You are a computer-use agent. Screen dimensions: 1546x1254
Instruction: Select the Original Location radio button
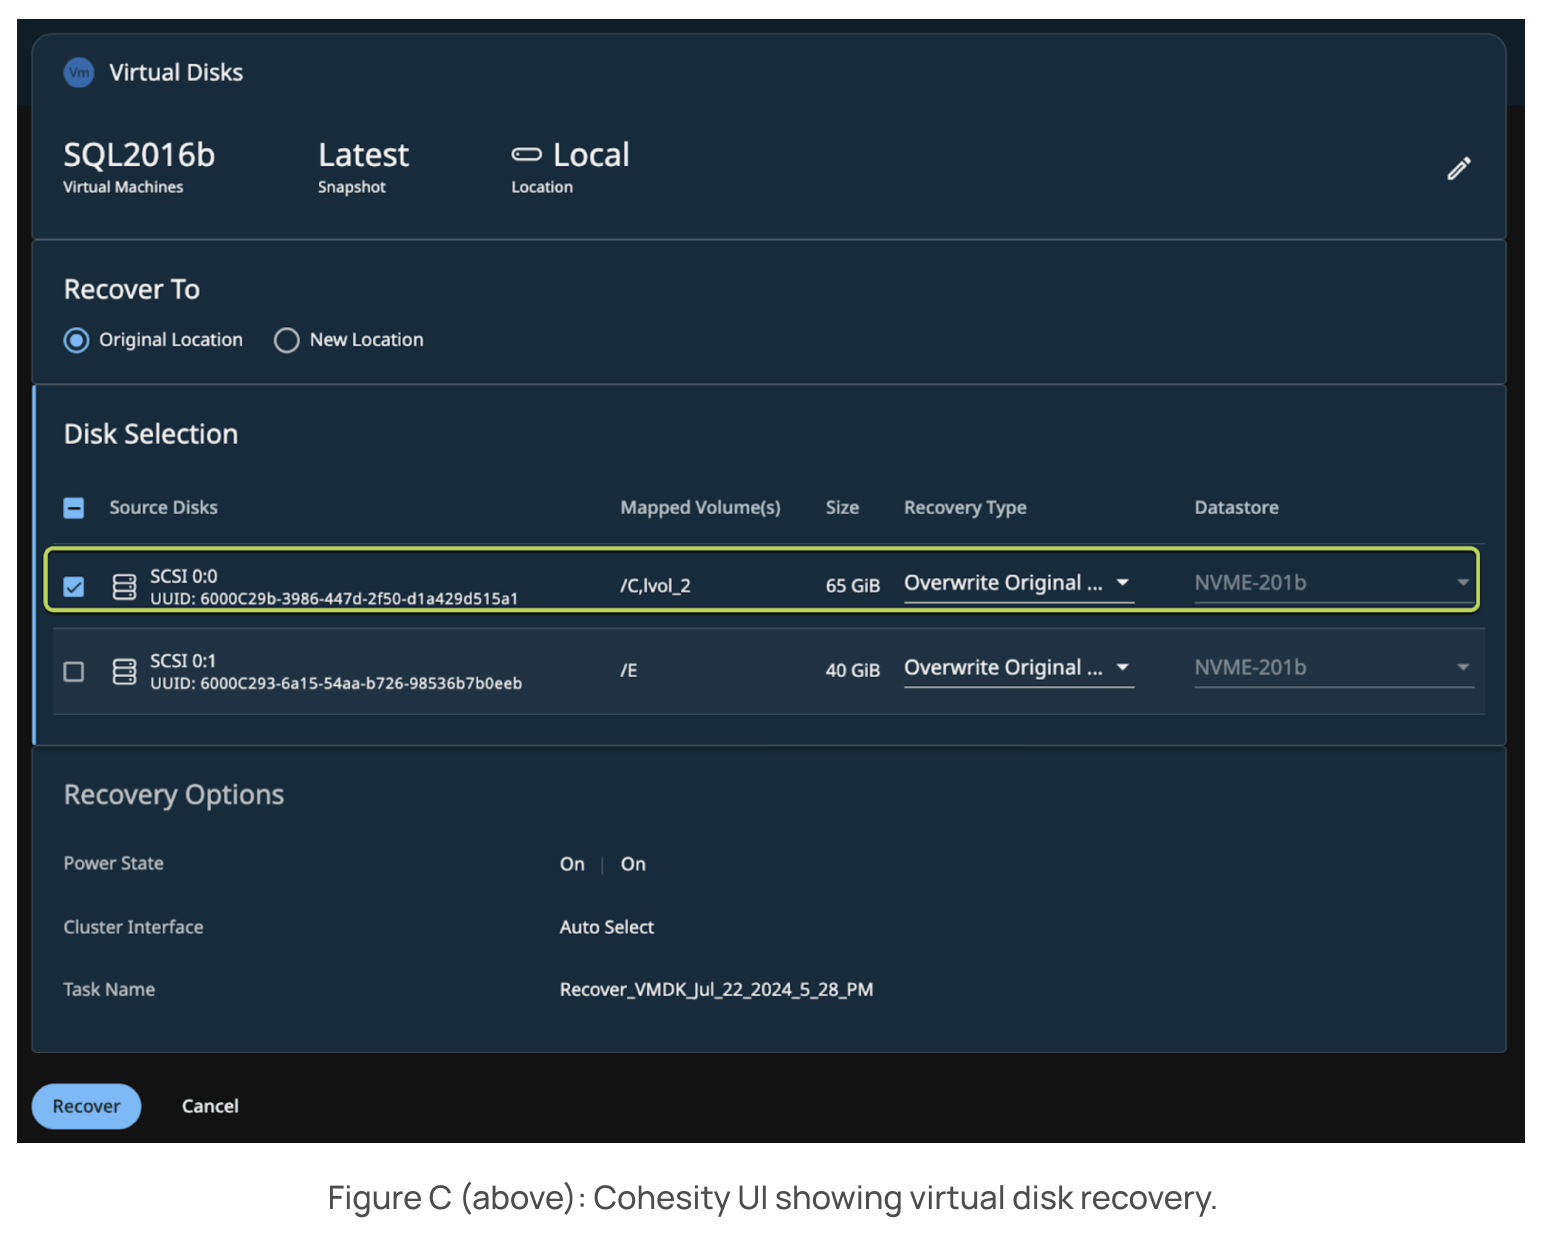click(x=77, y=341)
